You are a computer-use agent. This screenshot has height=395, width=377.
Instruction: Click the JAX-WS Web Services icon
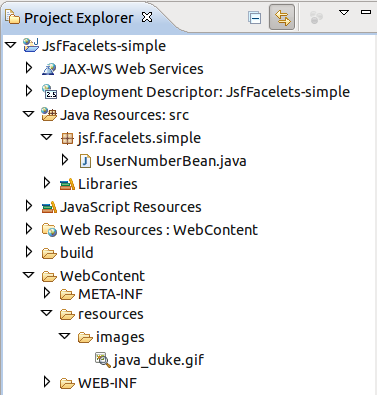pos(49,69)
